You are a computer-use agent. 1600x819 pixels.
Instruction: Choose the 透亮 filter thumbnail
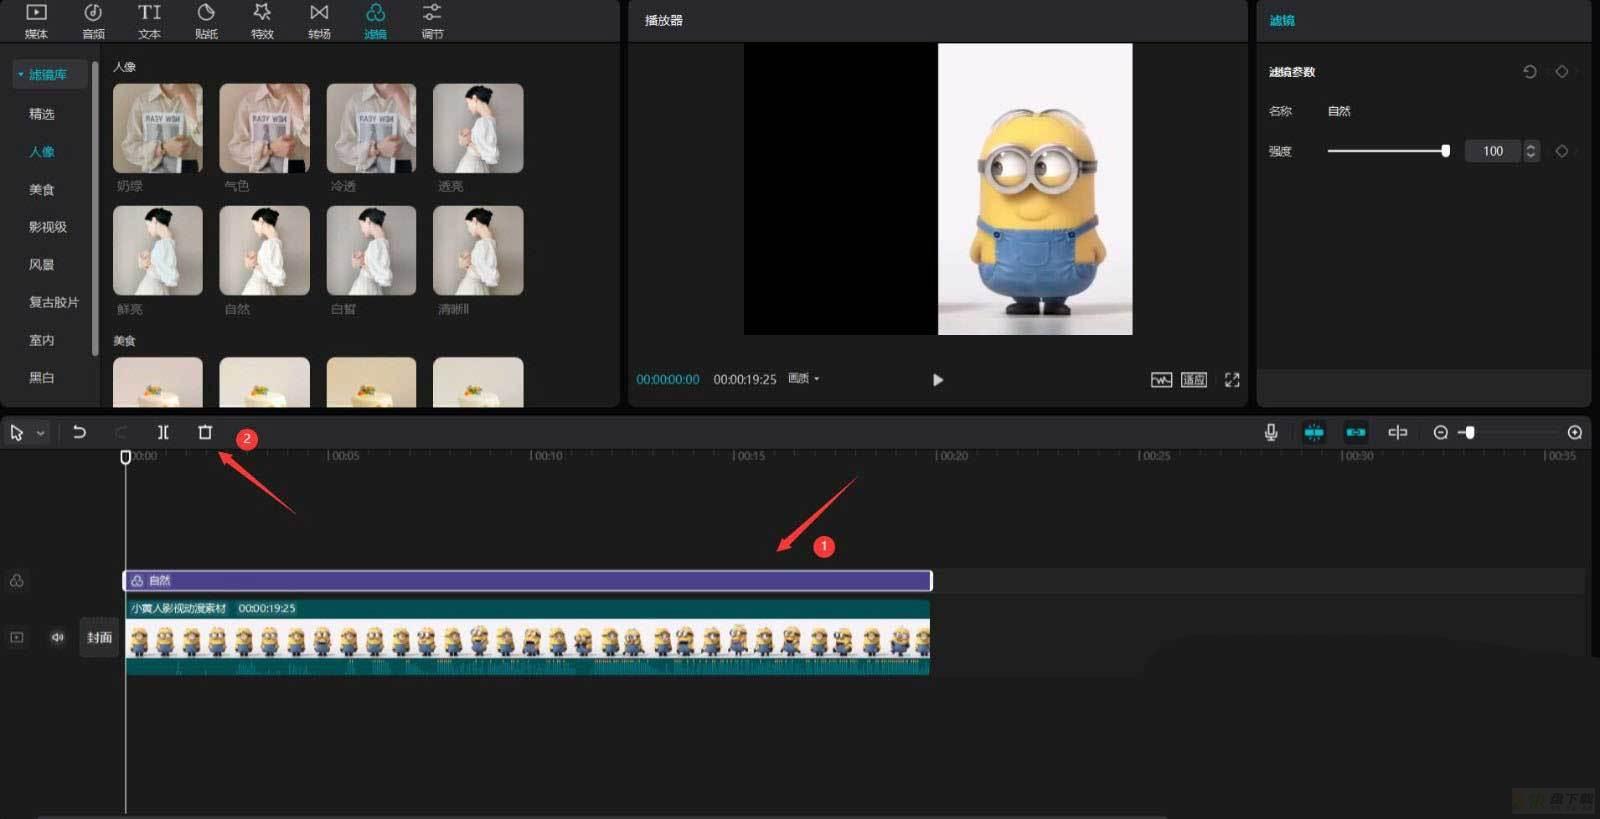[478, 128]
